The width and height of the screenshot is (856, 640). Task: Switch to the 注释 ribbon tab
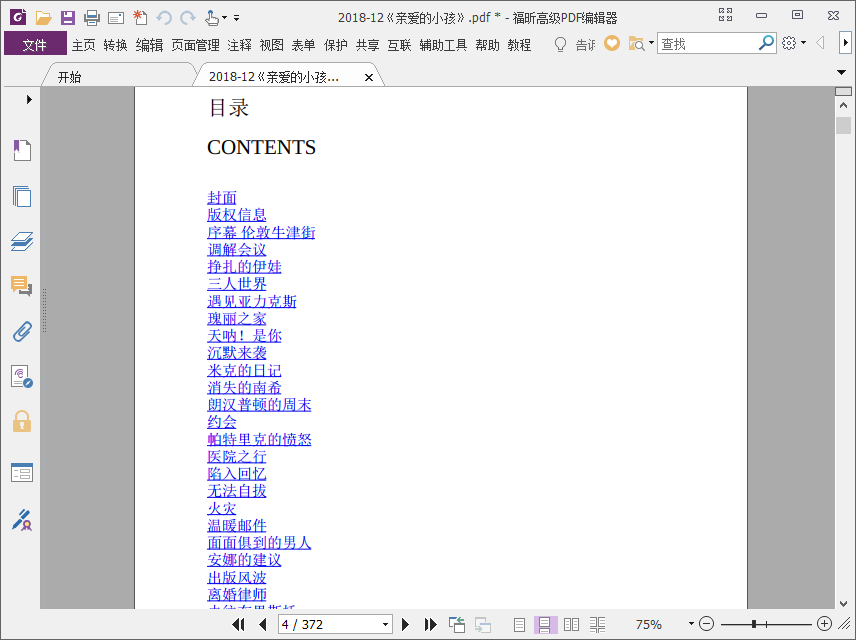240,45
